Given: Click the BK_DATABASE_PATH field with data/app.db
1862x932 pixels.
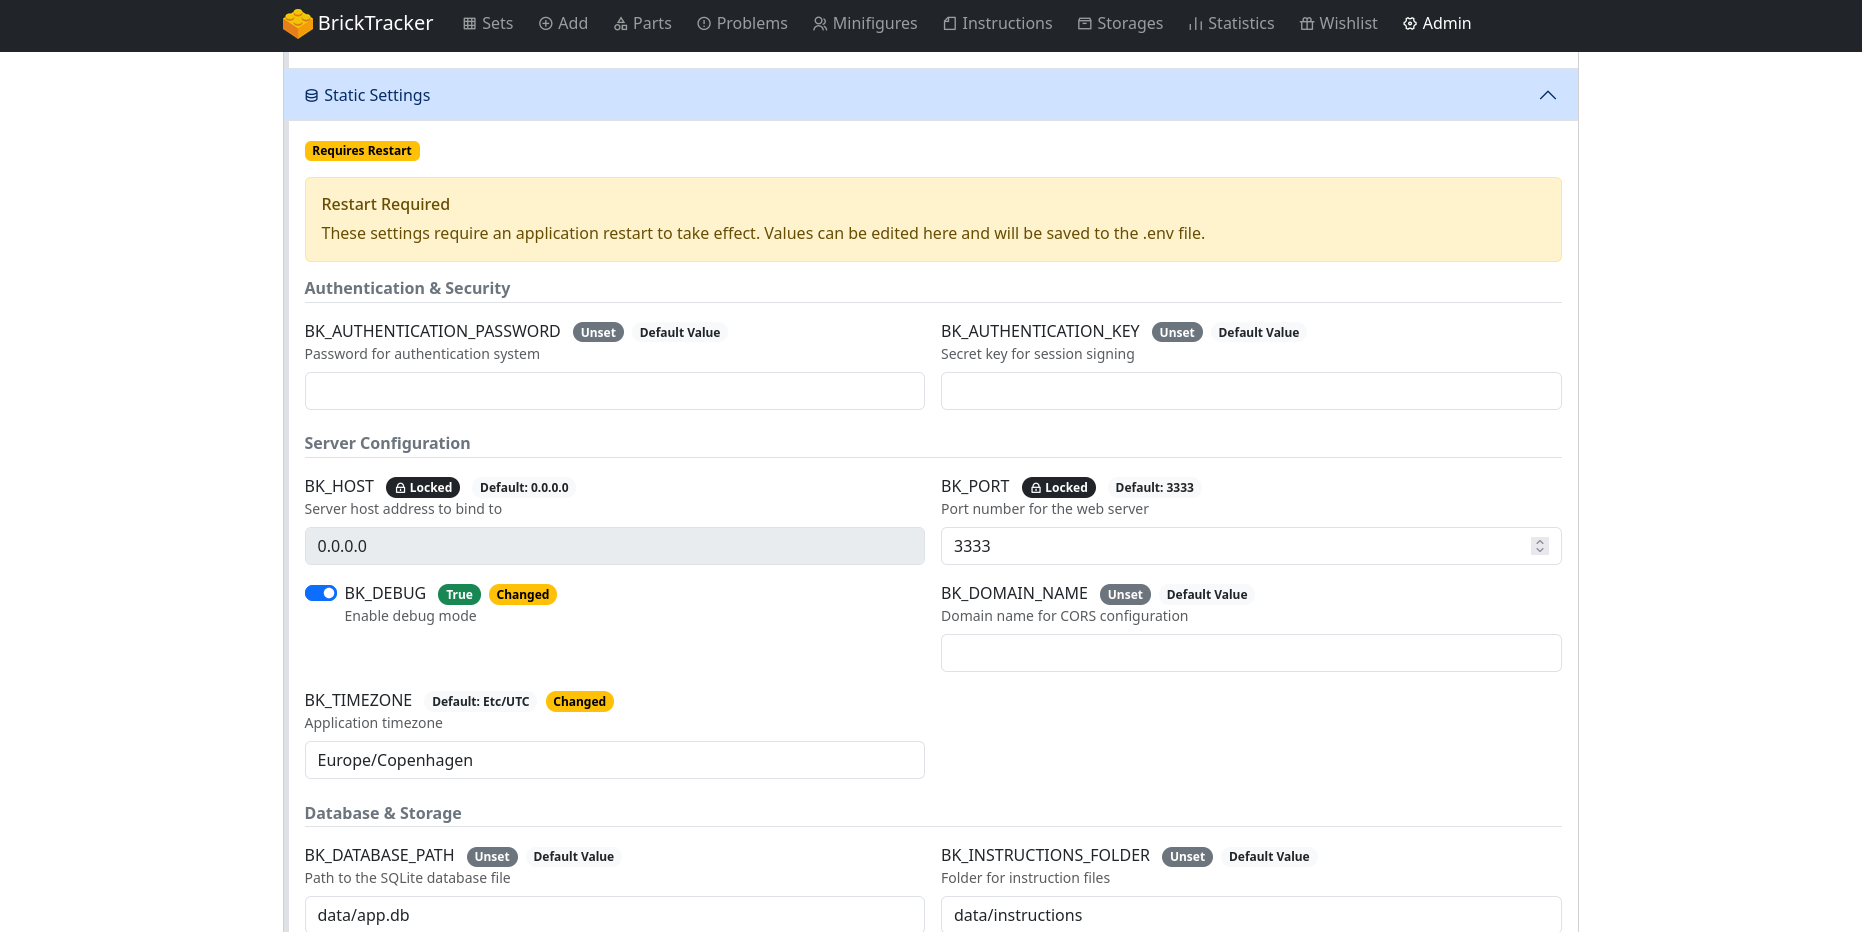Looking at the screenshot, I should (614, 914).
